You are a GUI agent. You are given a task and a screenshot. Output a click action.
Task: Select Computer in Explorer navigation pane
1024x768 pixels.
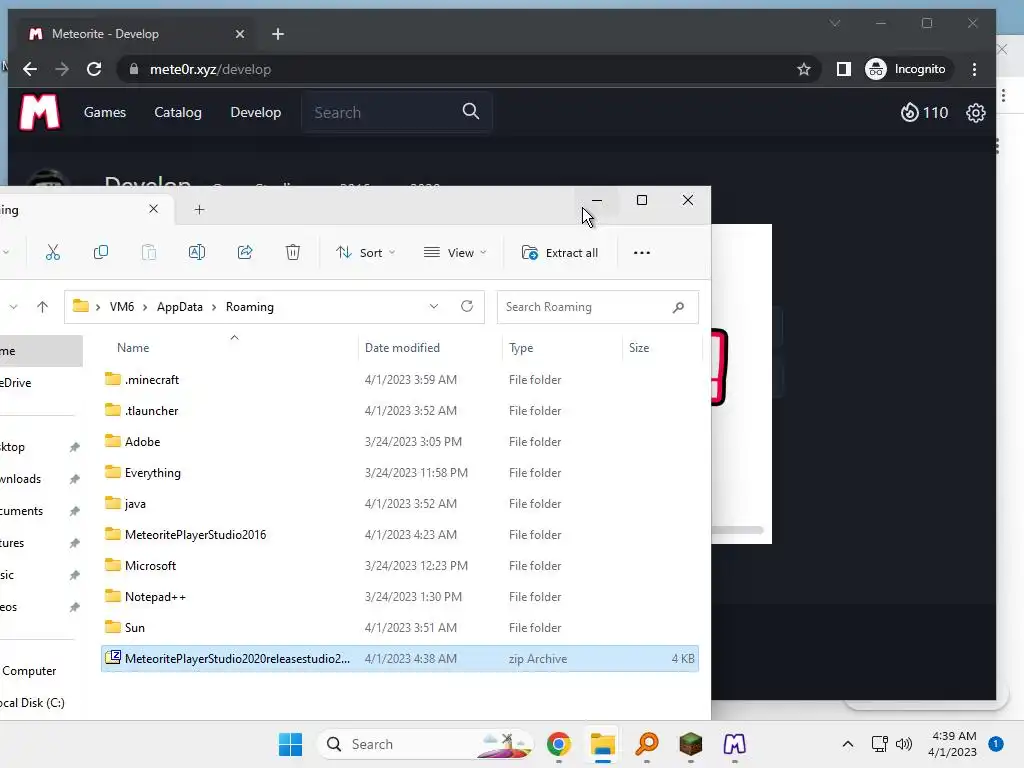point(29,671)
